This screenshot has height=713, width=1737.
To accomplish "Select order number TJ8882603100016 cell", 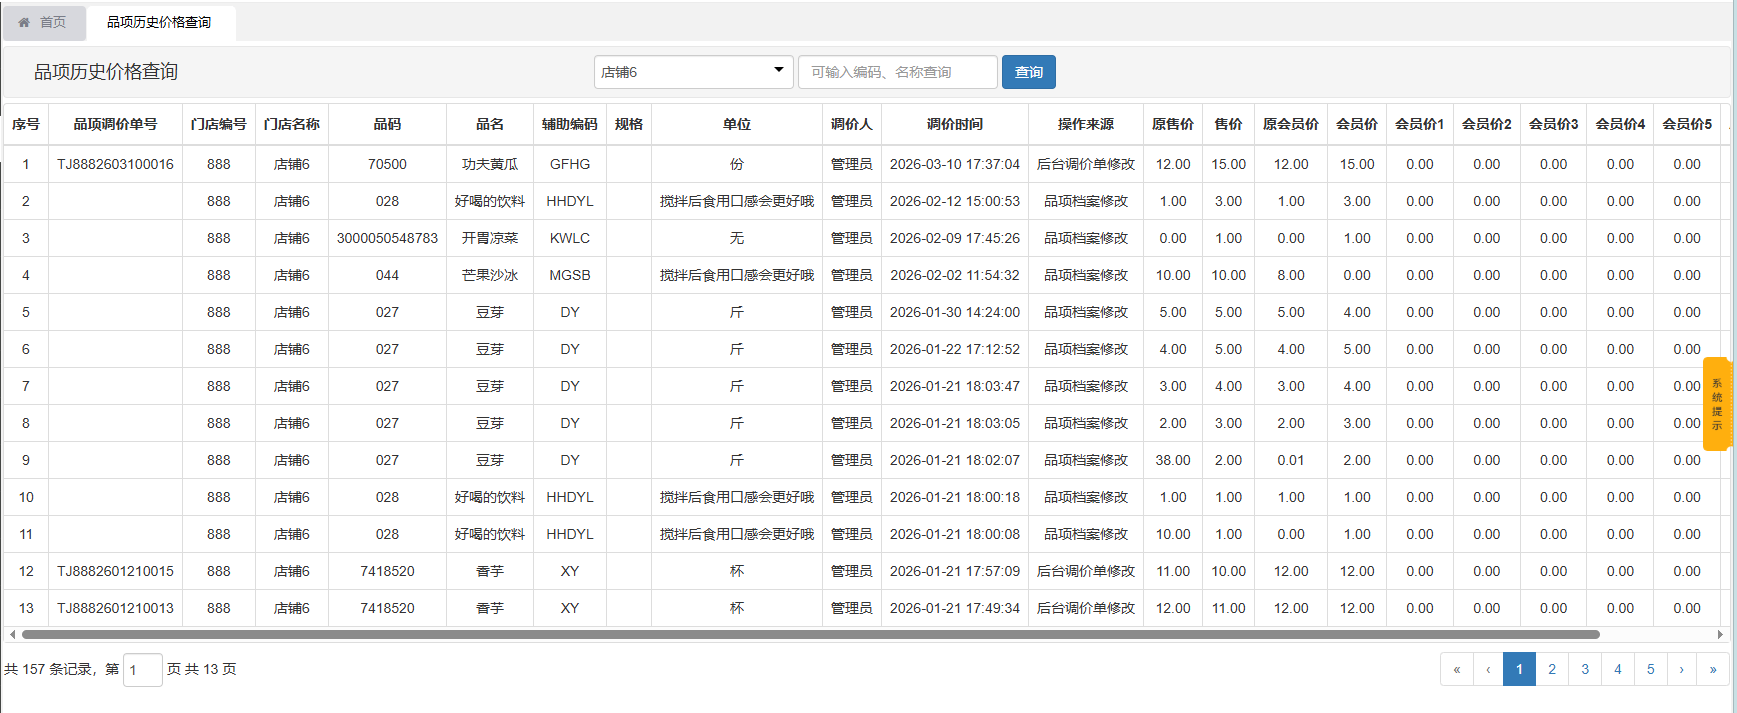I will click(x=115, y=164).
